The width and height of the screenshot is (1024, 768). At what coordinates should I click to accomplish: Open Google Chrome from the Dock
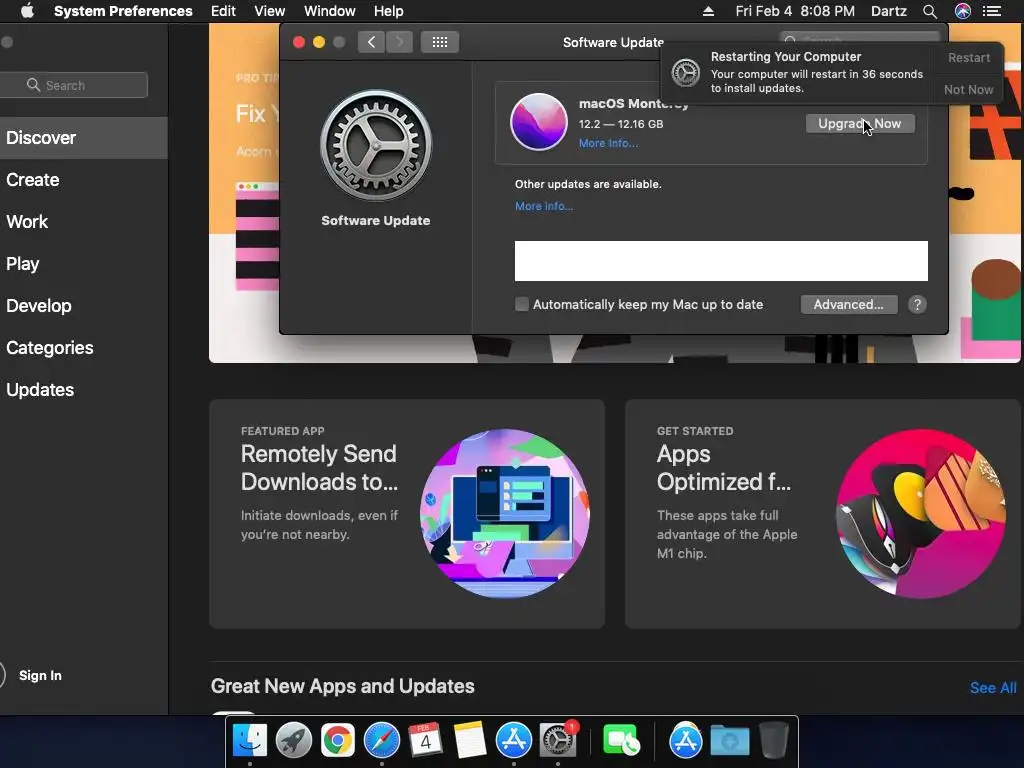[x=338, y=741]
